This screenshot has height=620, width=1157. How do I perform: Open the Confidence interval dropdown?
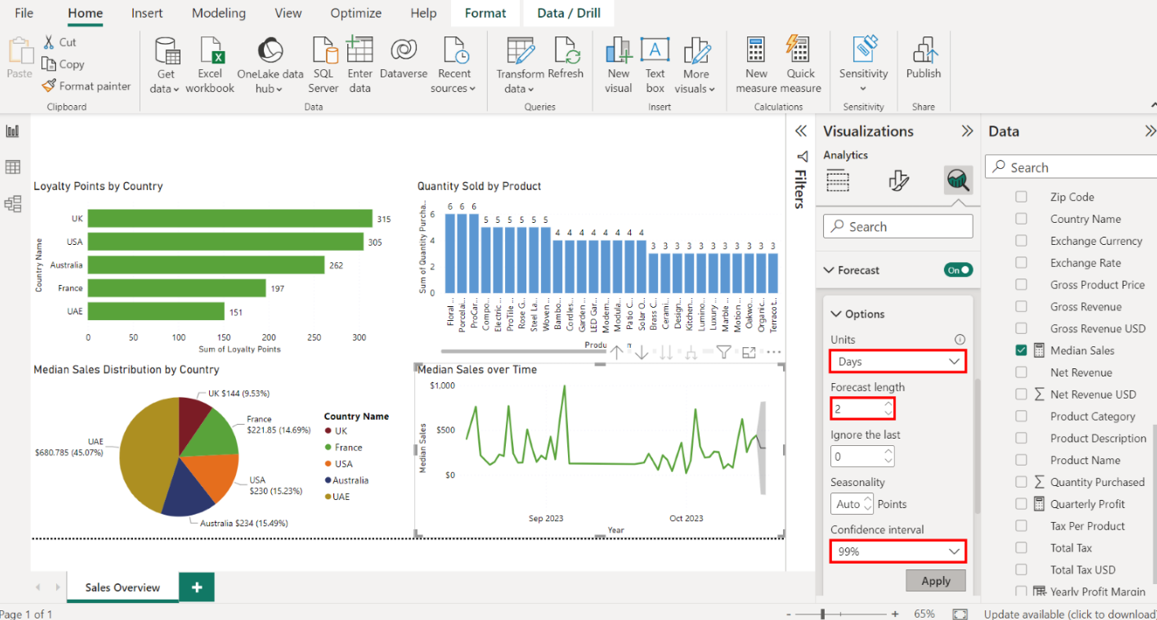tap(897, 551)
